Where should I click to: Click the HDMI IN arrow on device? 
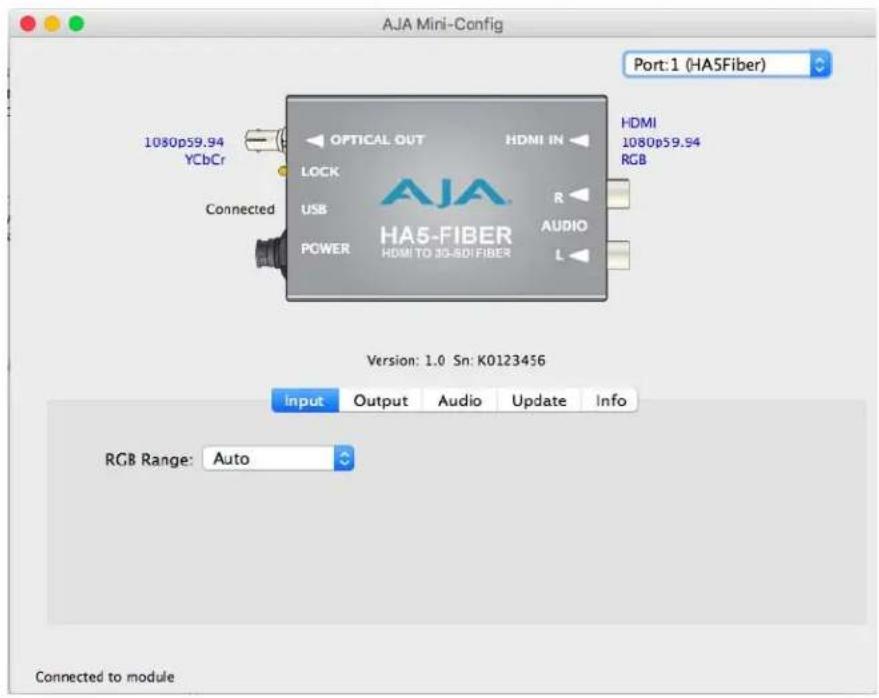[580, 140]
